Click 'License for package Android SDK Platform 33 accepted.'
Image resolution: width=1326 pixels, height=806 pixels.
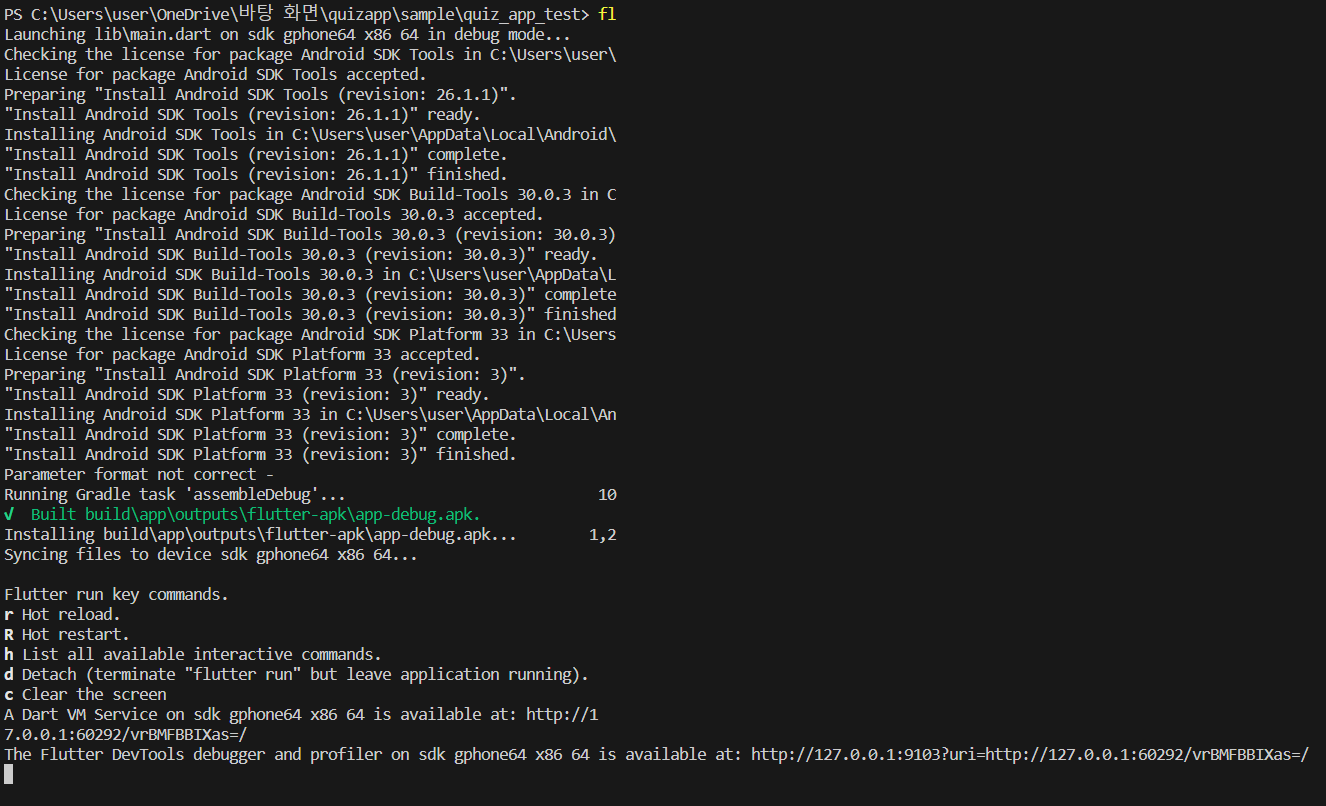[242, 354]
